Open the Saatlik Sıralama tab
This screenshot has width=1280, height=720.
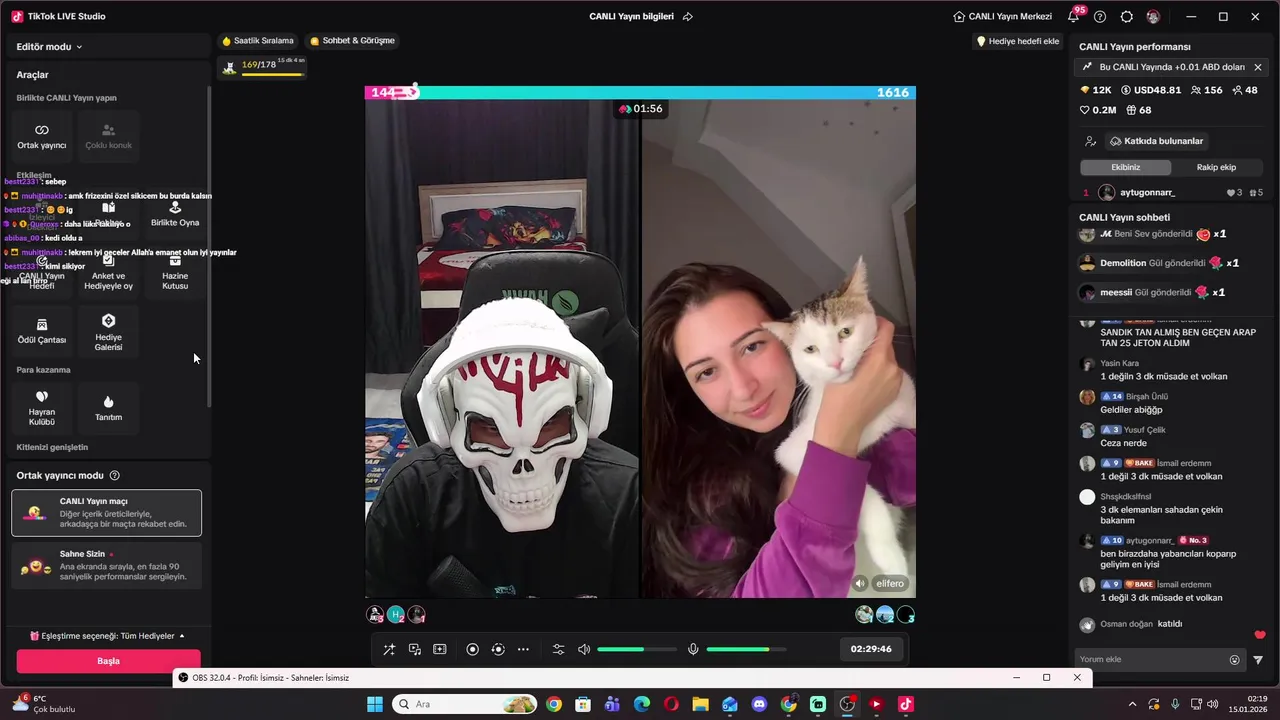[x=258, y=41]
